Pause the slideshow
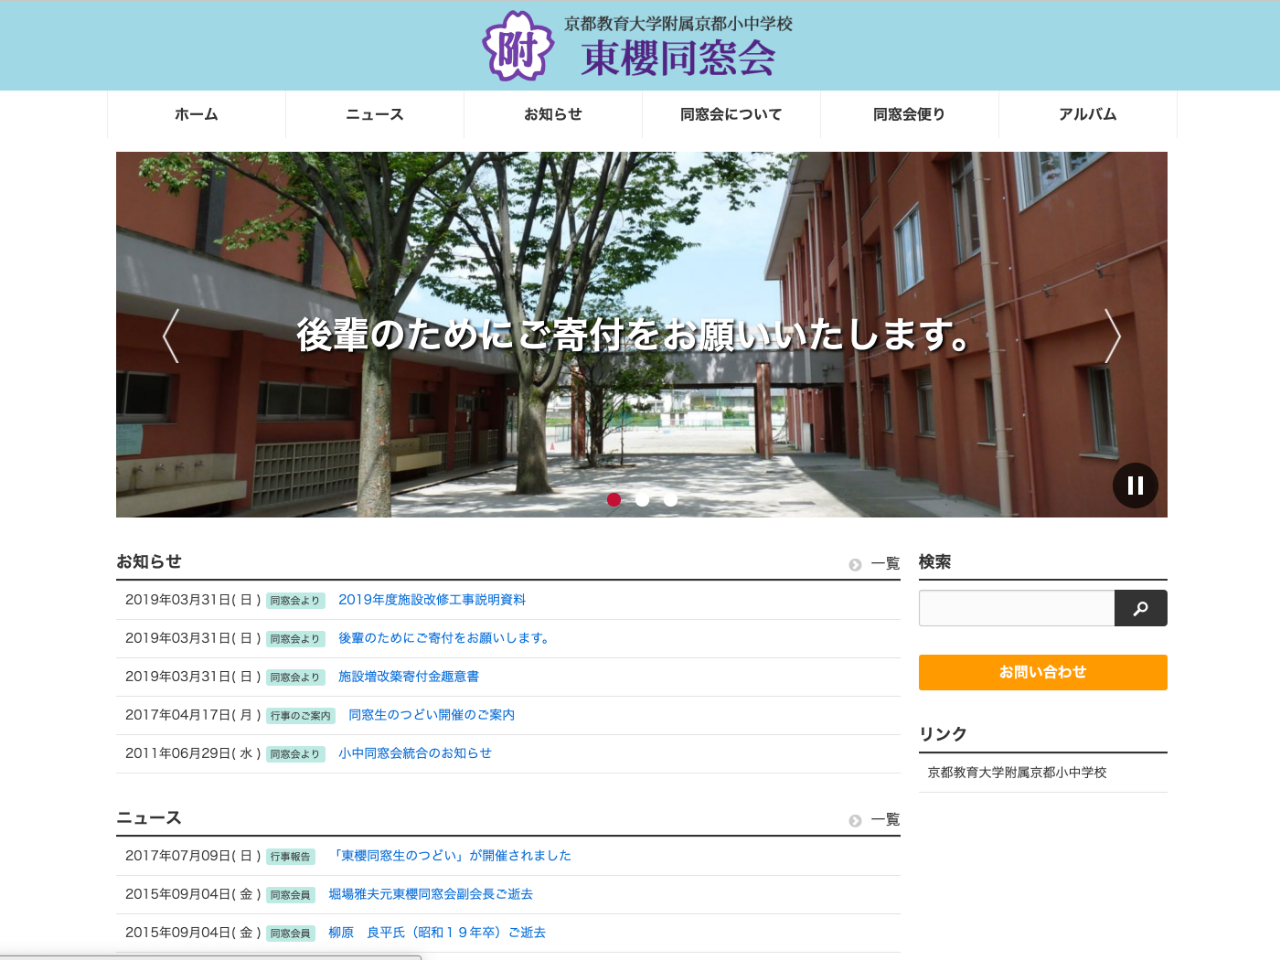Screen dimensions: 1280x960 coord(1135,486)
